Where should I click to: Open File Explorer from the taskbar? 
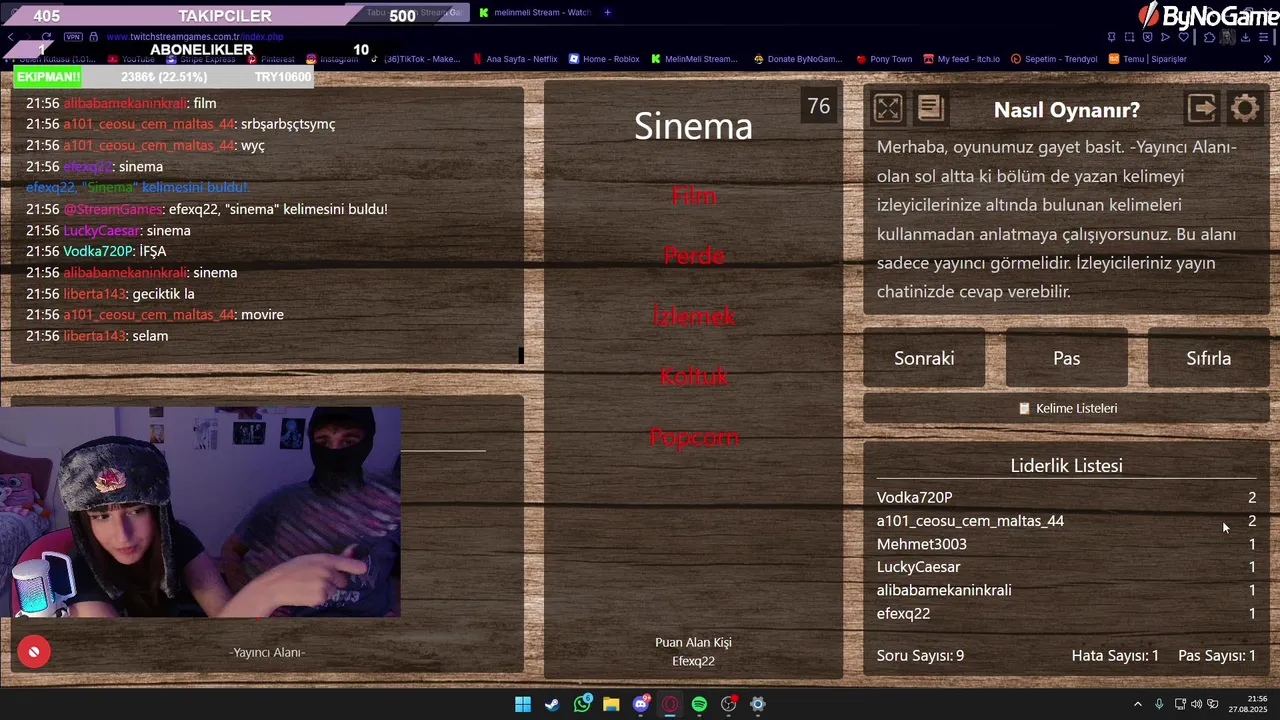pos(611,704)
